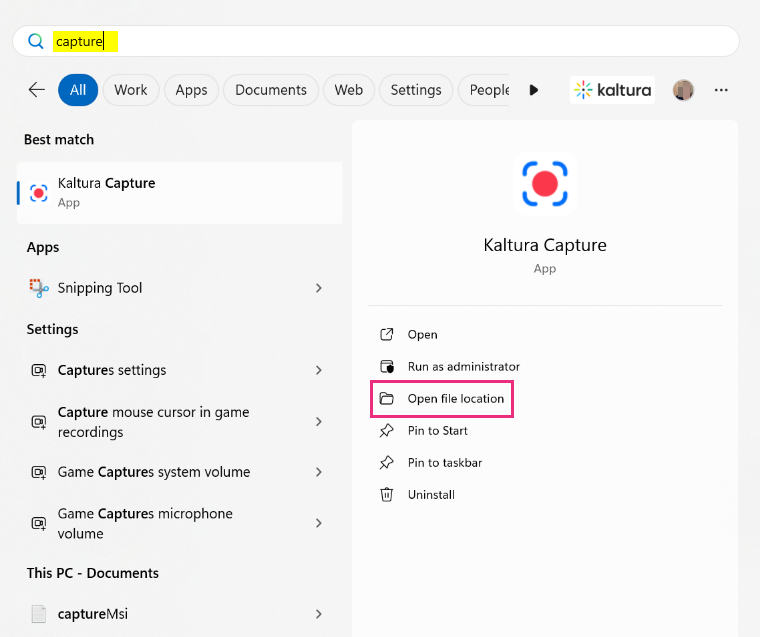The width and height of the screenshot is (760, 637).
Task: Open the three-dot more options menu
Action: pos(721,90)
